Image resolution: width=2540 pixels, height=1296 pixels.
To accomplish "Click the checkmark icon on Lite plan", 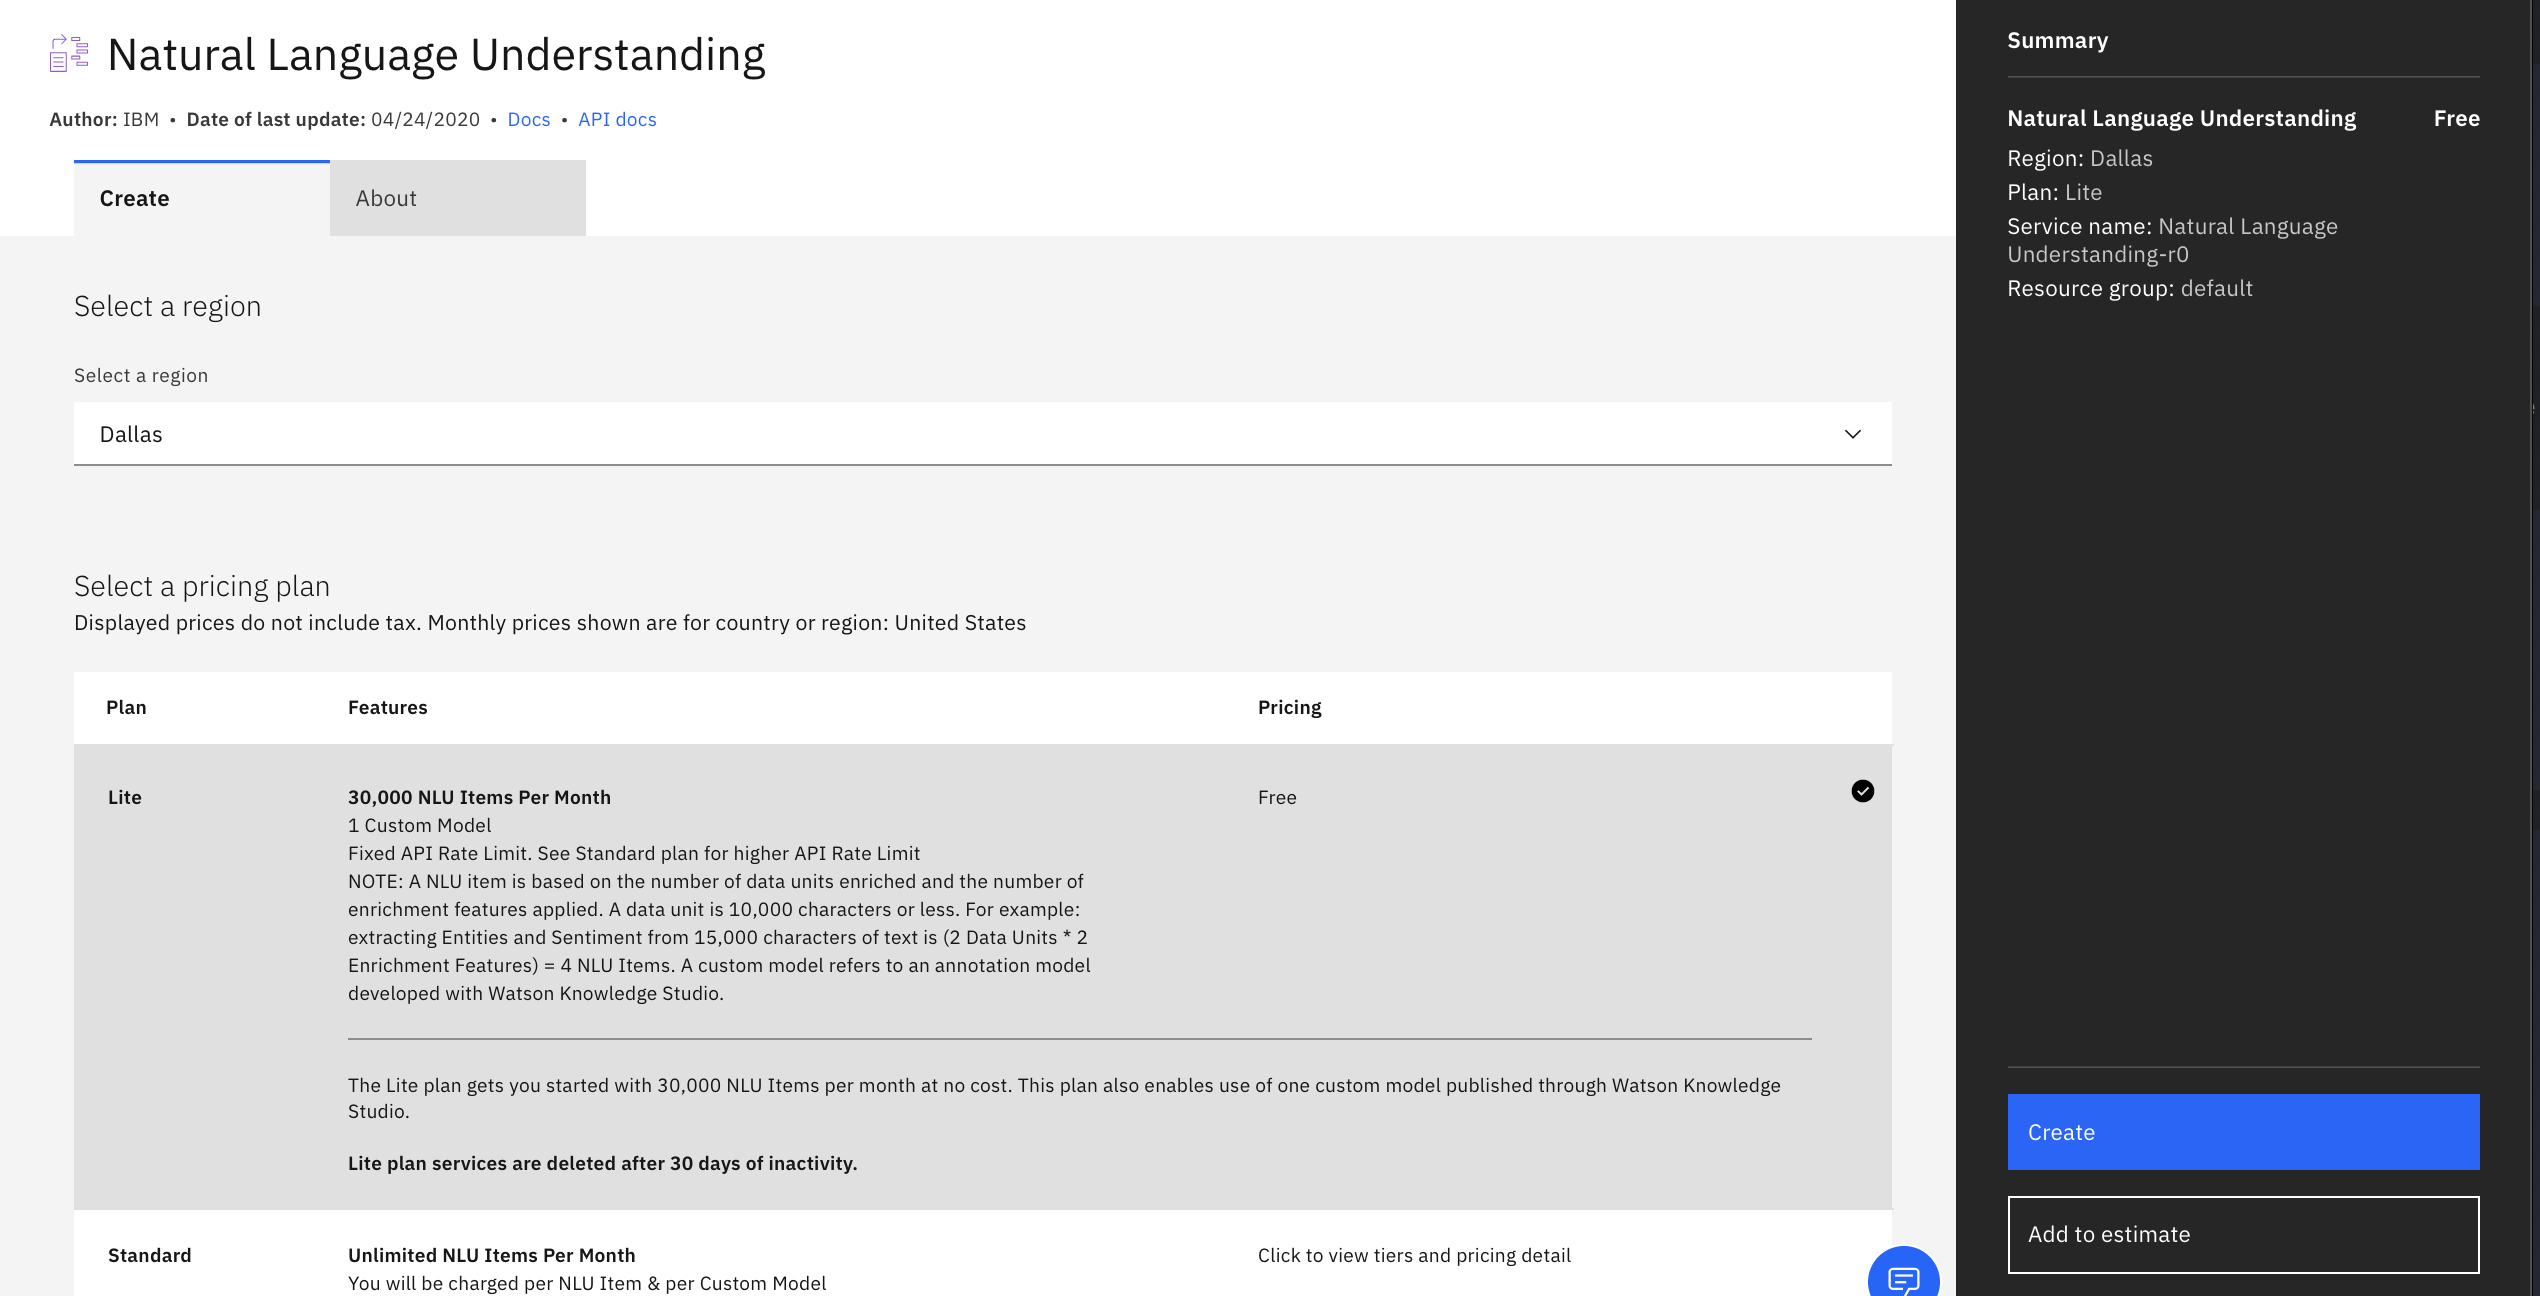I will tap(1862, 790).
